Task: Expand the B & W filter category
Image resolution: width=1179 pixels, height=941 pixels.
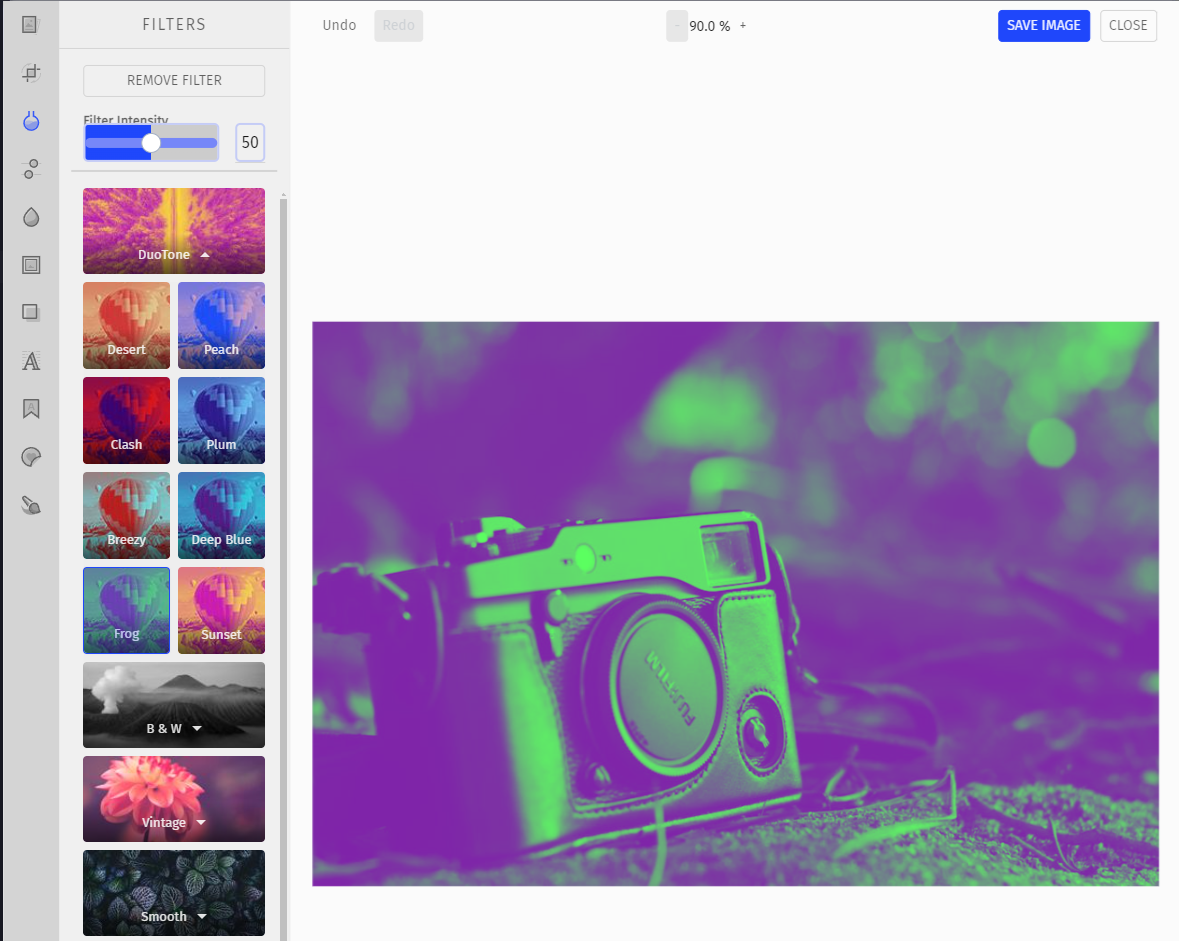Action: pyautogui.click(x=174, y=705)
